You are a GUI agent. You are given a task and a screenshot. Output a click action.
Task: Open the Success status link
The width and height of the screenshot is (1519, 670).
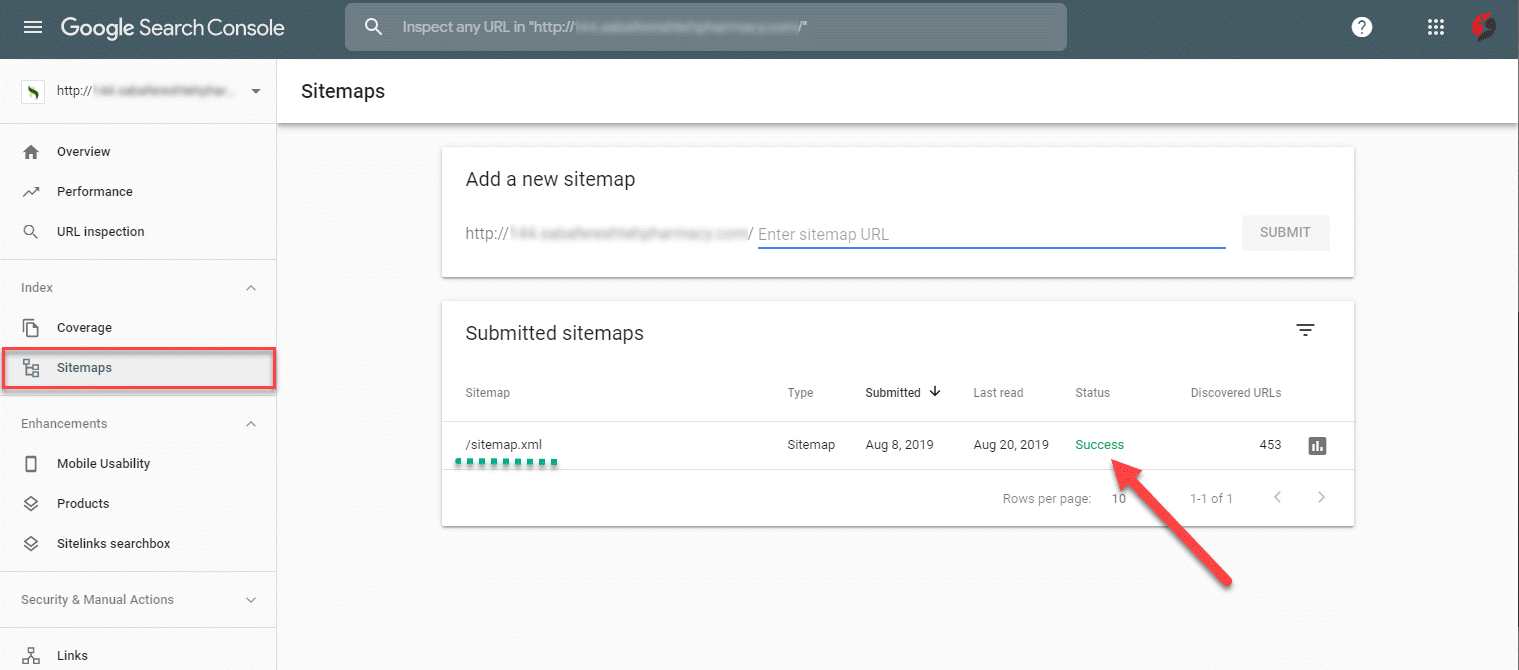(x=1099, y=445)
